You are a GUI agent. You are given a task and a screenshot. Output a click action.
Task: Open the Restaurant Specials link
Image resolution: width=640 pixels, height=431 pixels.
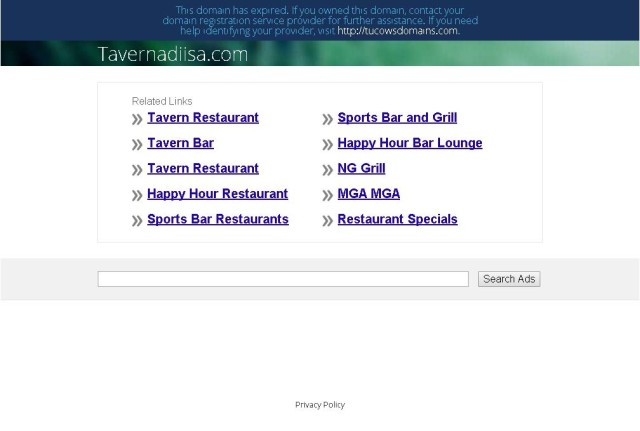398,219
